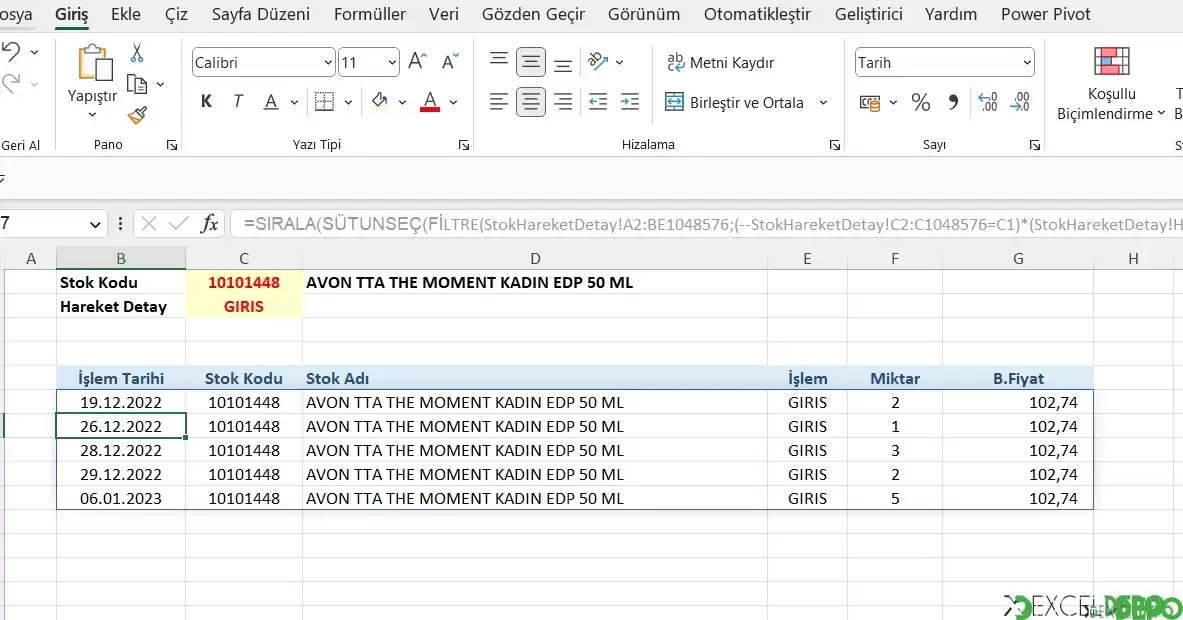Apply the fill color bucket
The height and width of the screenshot is (620, 1183).
pos(379,102)
